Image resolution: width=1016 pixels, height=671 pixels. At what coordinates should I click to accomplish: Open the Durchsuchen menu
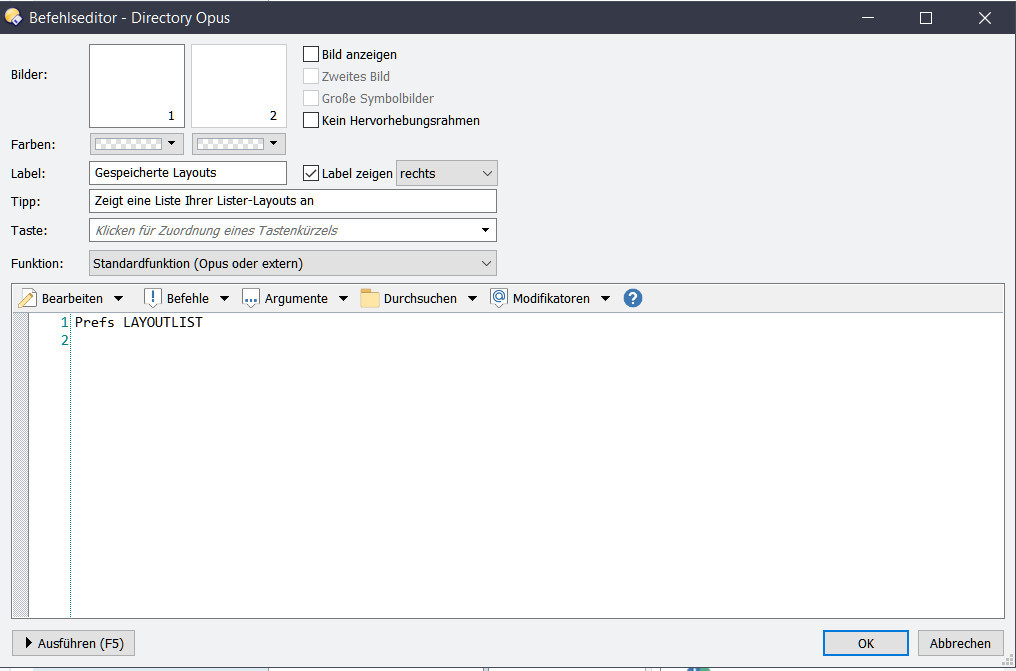tap(420, 299)
